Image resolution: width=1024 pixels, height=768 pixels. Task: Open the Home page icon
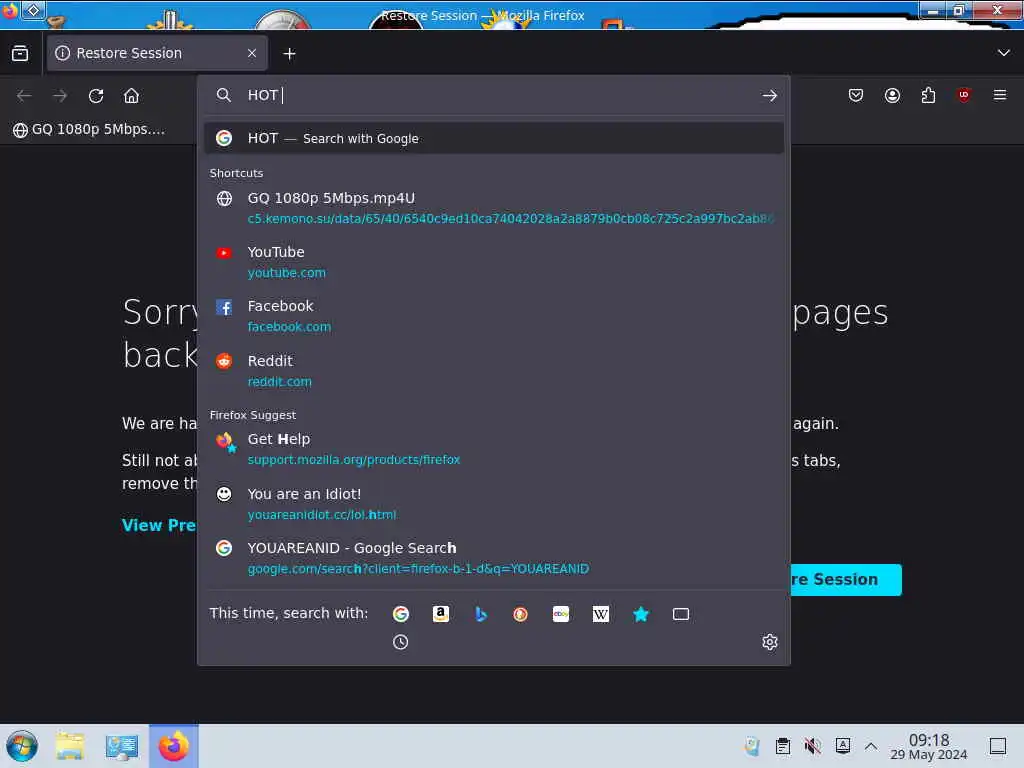click(131, 96)
